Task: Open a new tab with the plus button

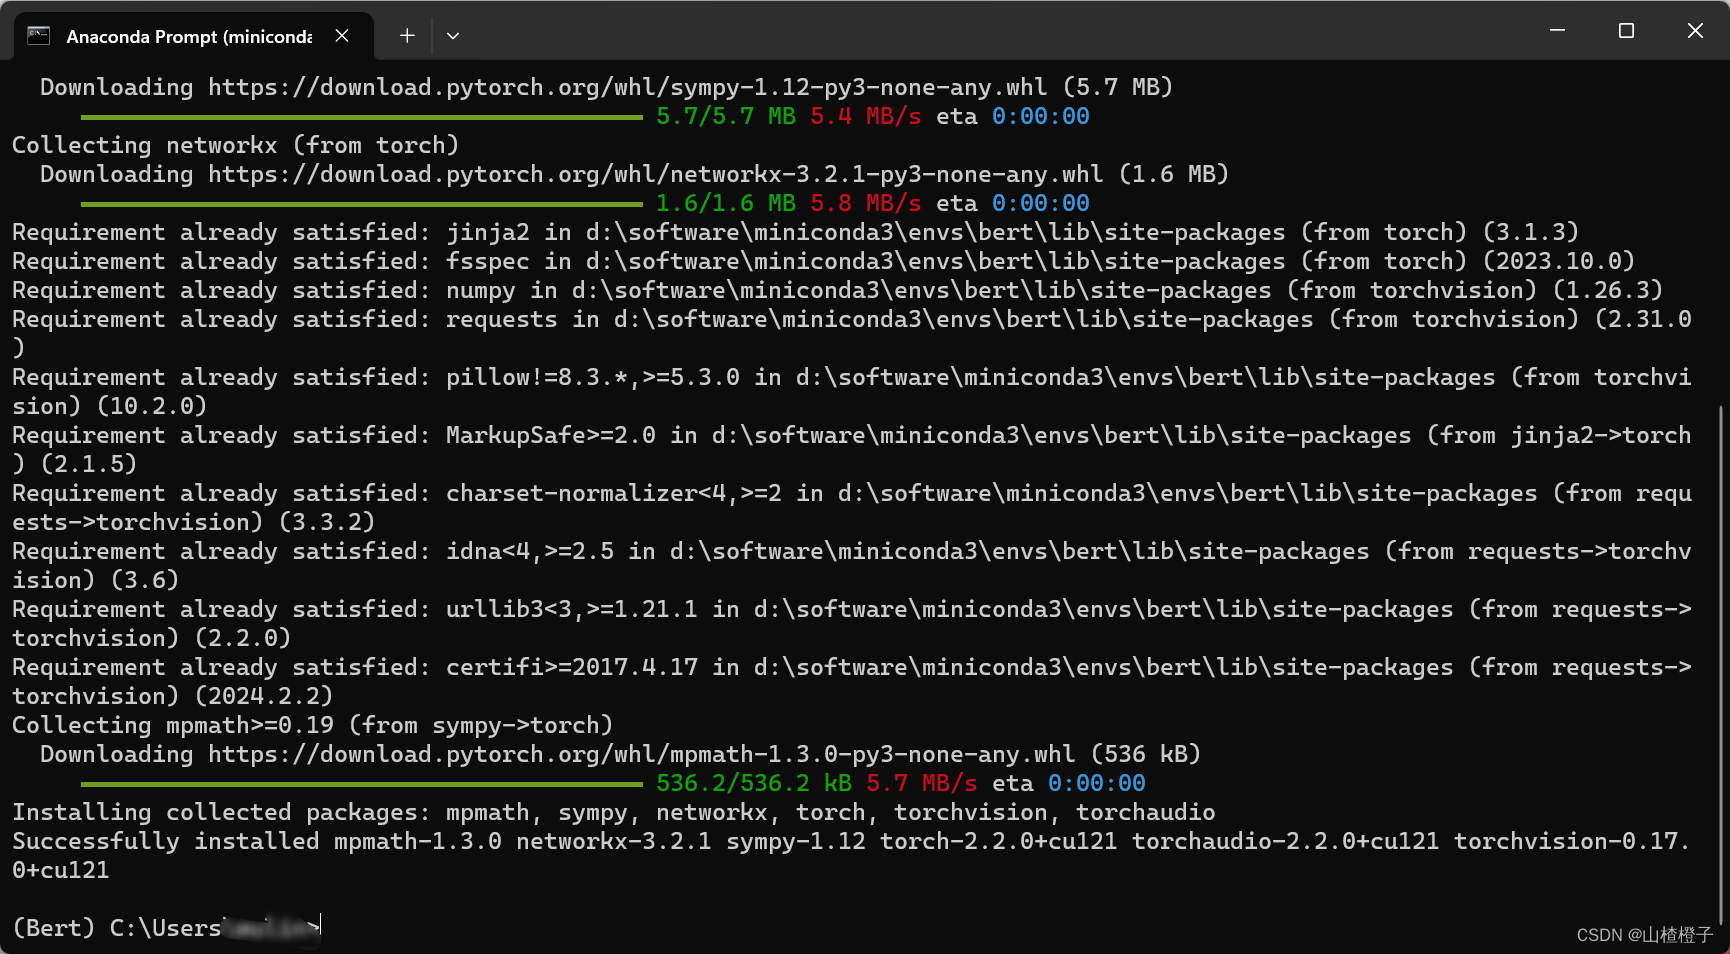Action: 407,36
